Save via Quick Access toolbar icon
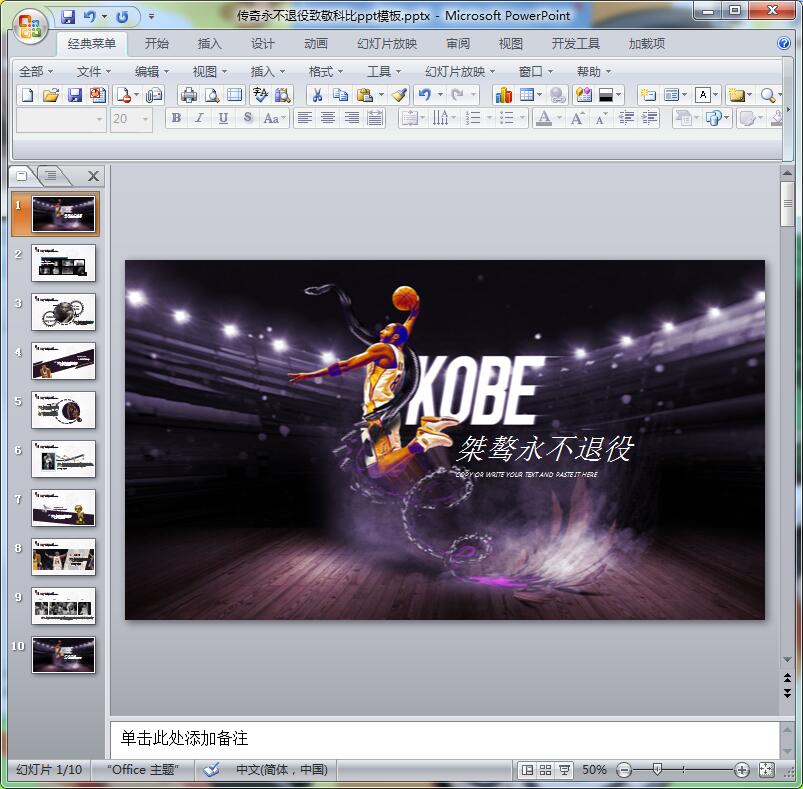The image size is (803, 789). click(68, 17)
